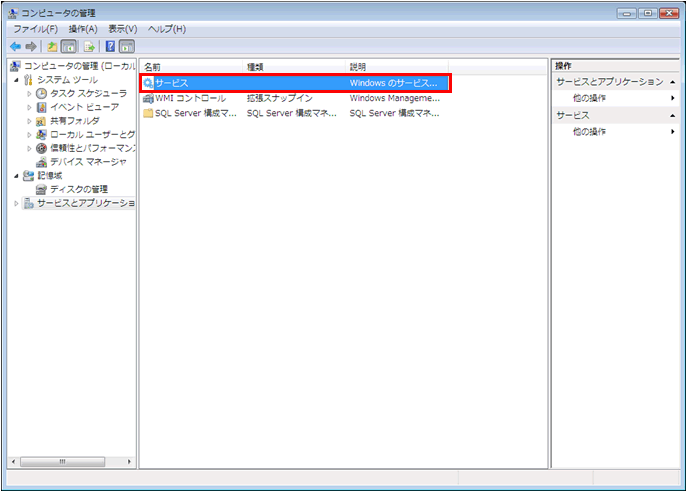The height and width of the screenshot is (492, 687).
Task: Click the tree scrollbar right arrow
Action: [129, 462]
